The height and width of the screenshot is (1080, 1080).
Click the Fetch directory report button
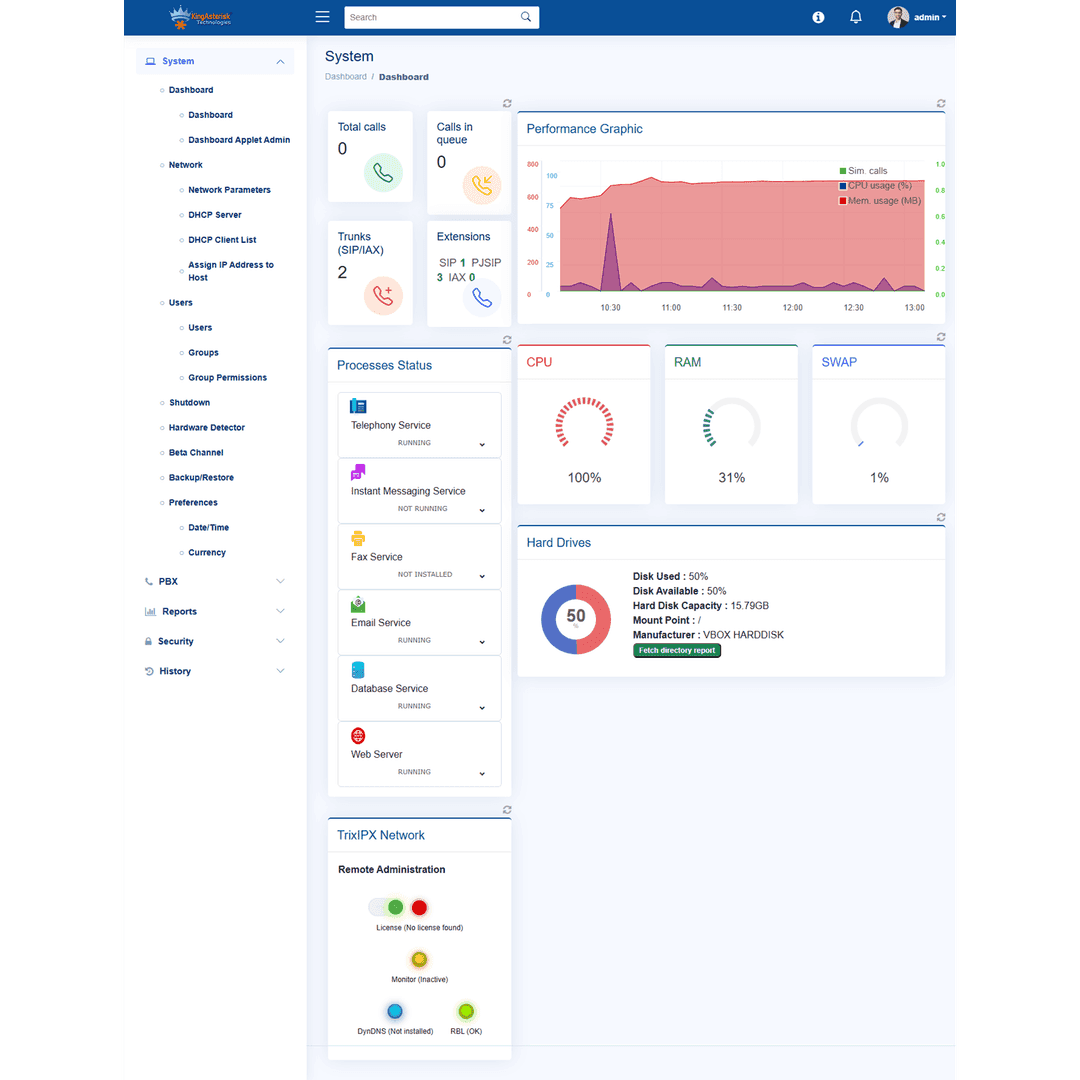tap(676, 650)
